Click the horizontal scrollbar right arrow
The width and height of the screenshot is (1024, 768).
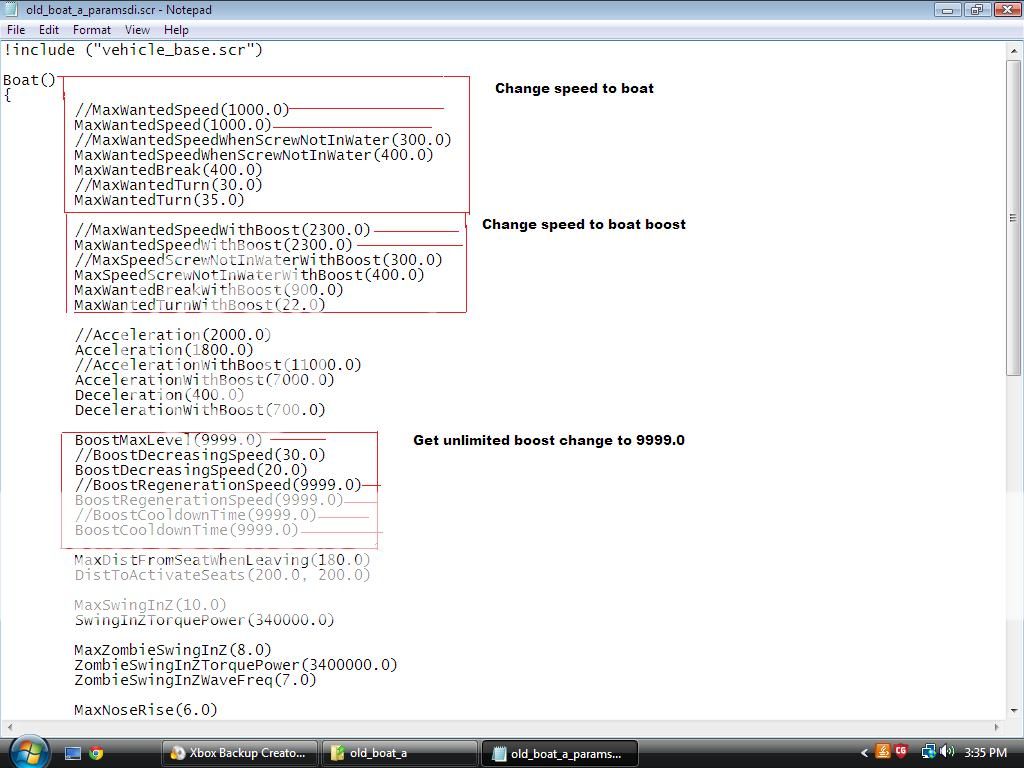coord(998,727)
